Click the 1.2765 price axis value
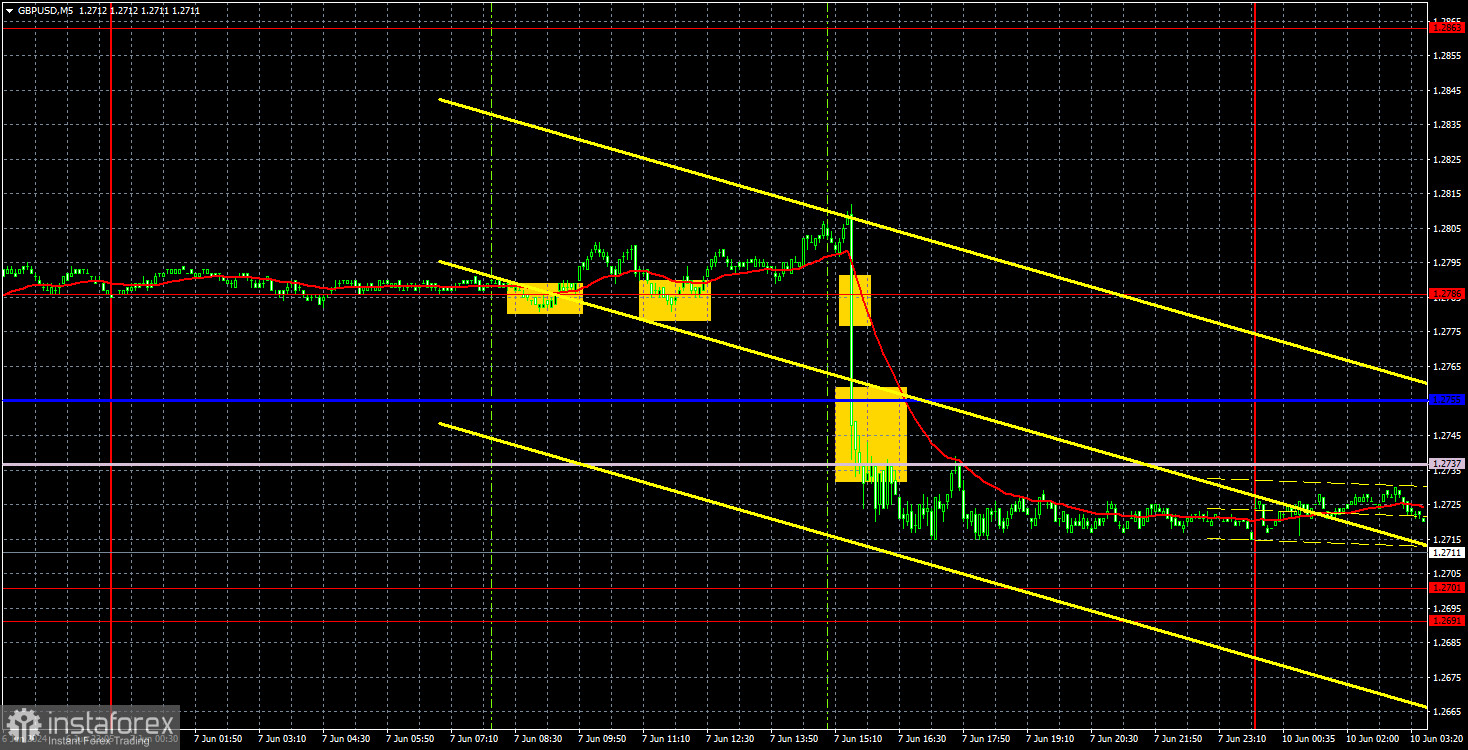The width and height of the screenshot is (1468, 750). click(x=1447, y=367)
